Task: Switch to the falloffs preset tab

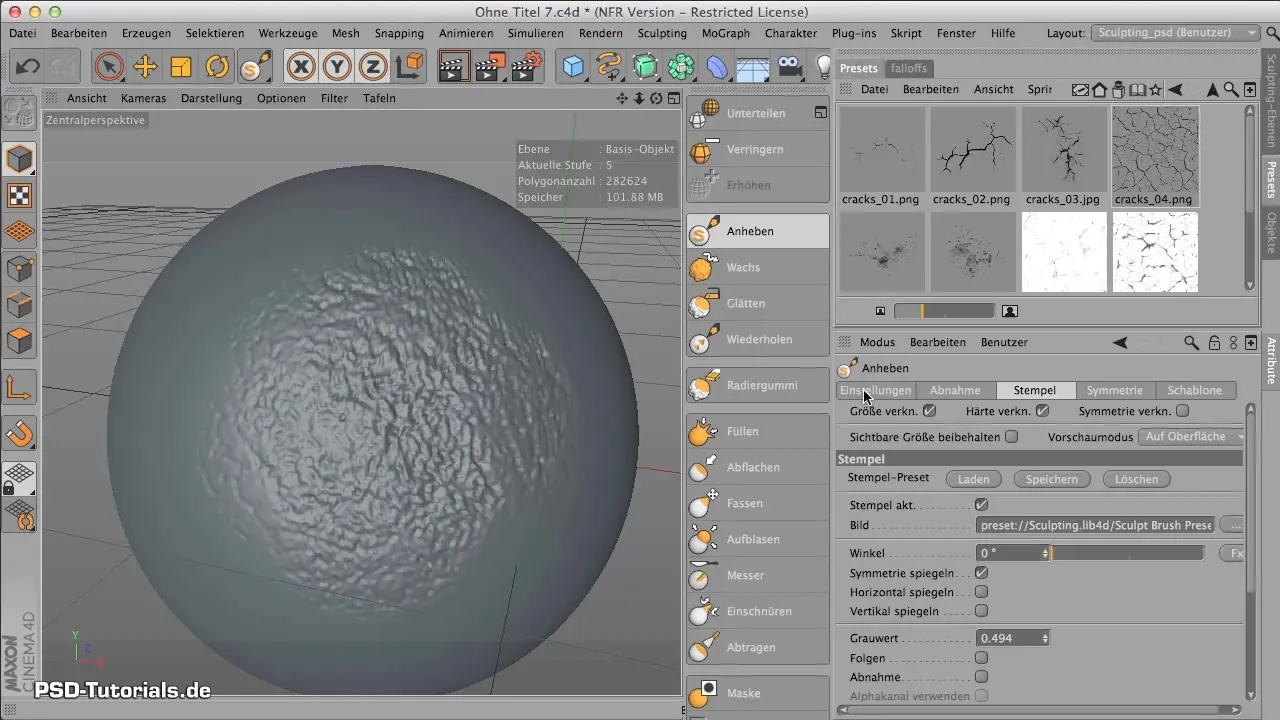Action: click(x=908, y=68)
